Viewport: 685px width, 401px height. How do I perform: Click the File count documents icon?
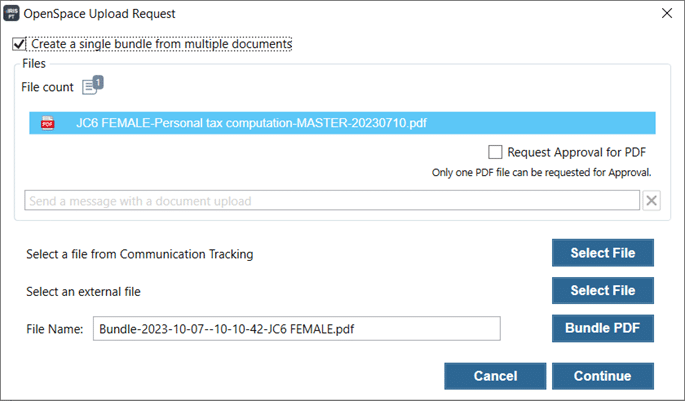coord(90,87)
